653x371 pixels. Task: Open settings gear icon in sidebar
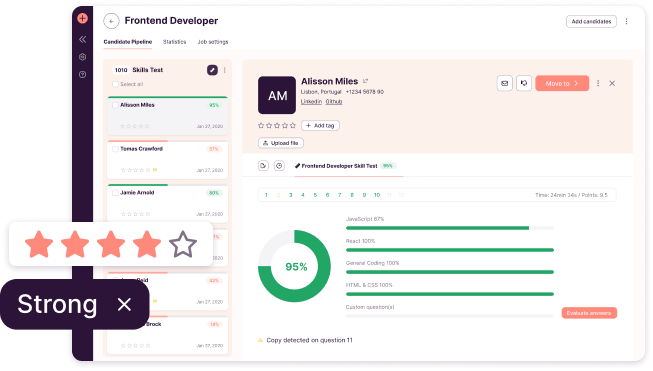82,57
